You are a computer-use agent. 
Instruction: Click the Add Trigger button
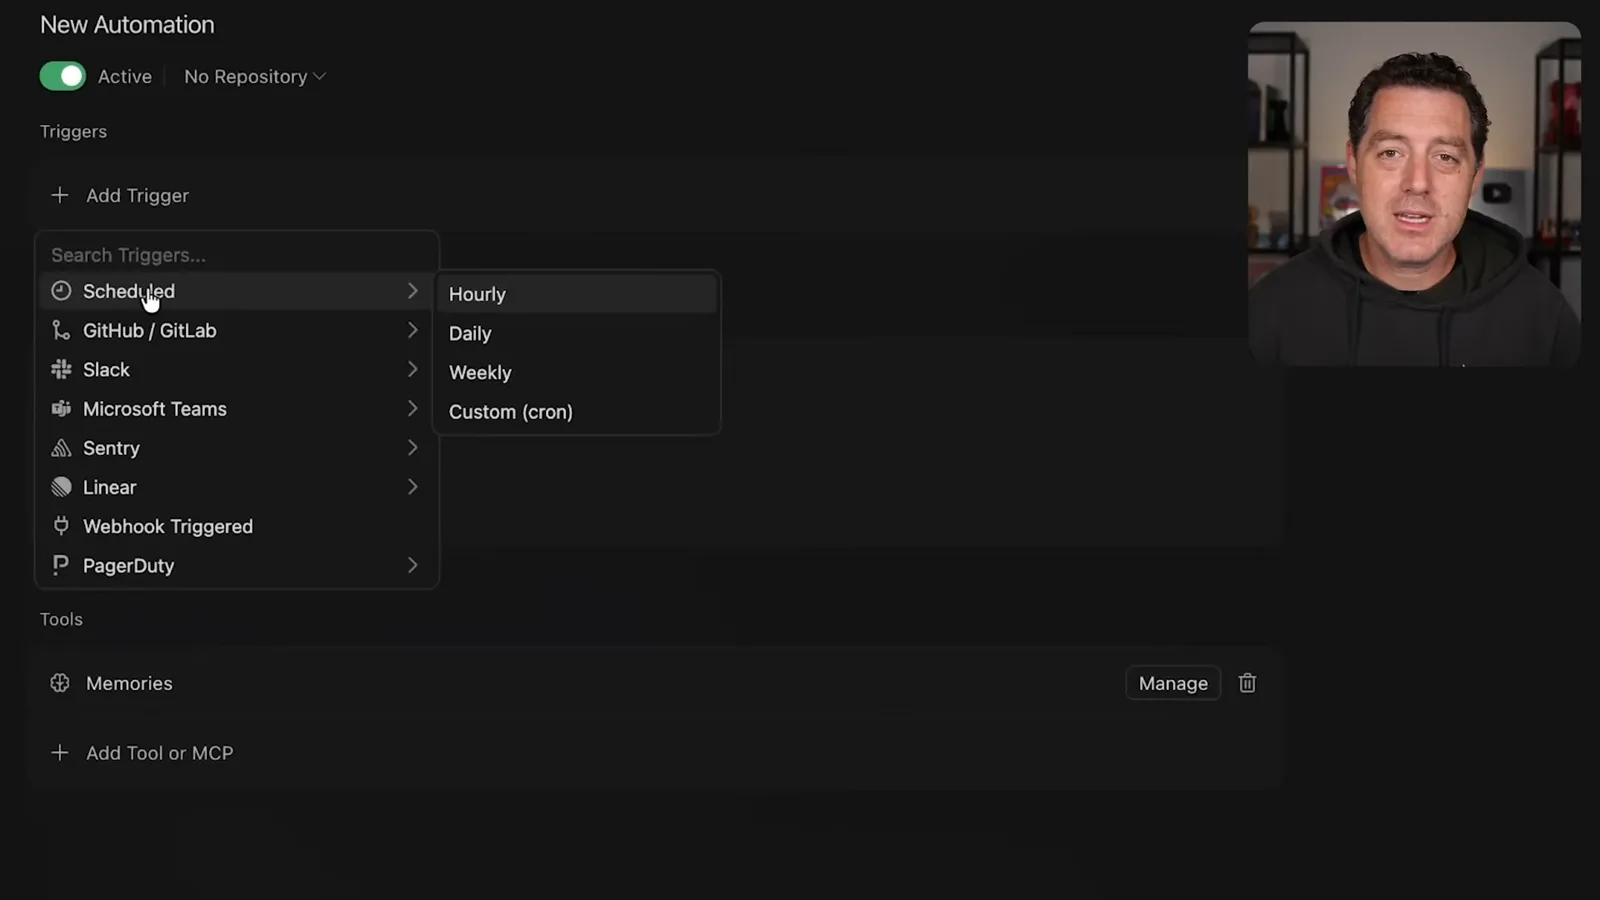pos(137,195)
